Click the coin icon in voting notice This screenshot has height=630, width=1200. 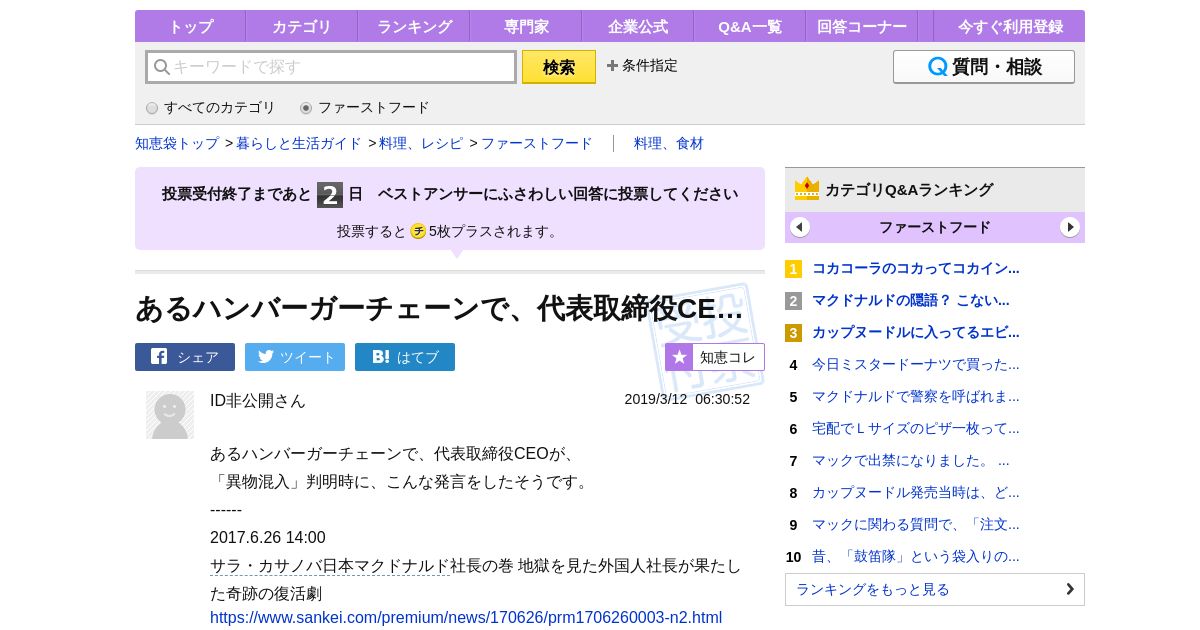pos(418,231)
